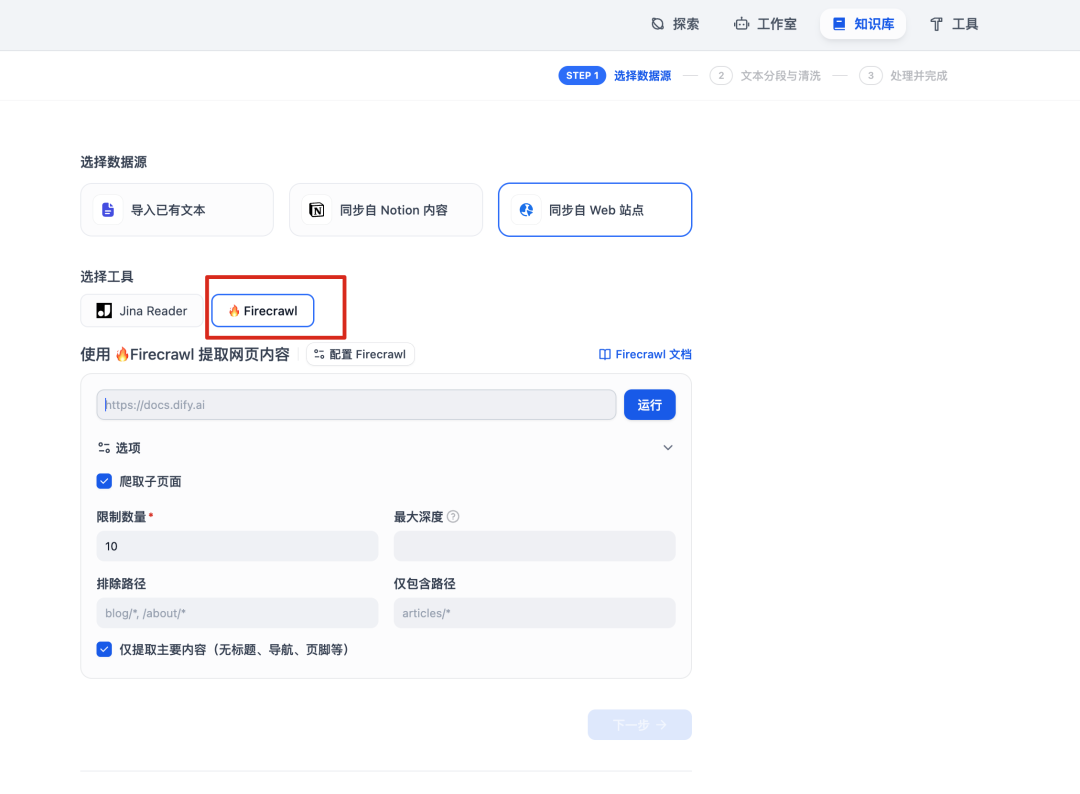
Task: Click step 2 文本分段与清洗
Action: 765,76
